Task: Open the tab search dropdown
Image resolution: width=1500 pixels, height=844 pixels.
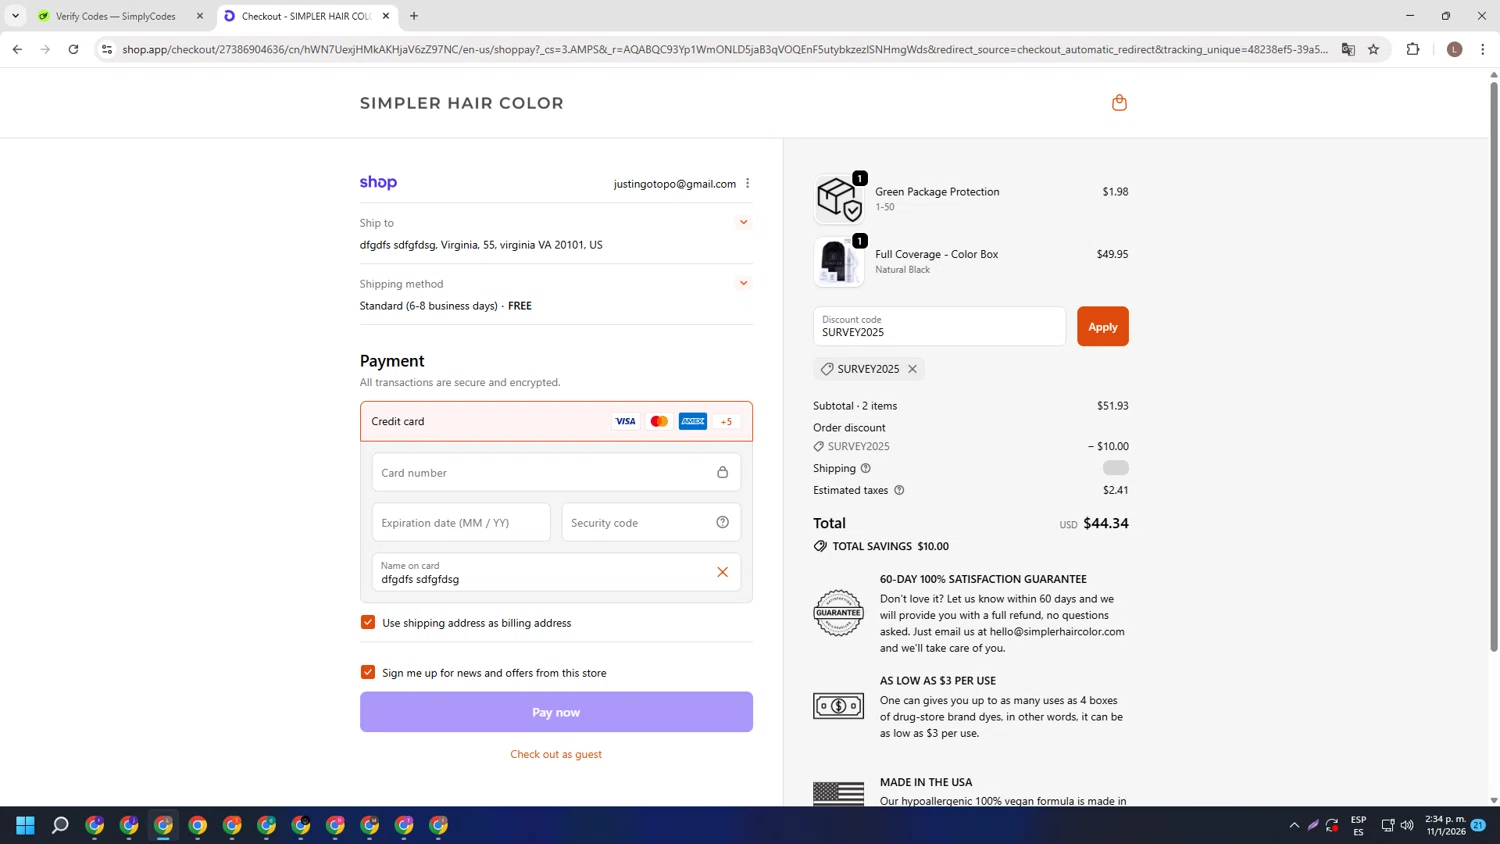Action: (15, 16)
